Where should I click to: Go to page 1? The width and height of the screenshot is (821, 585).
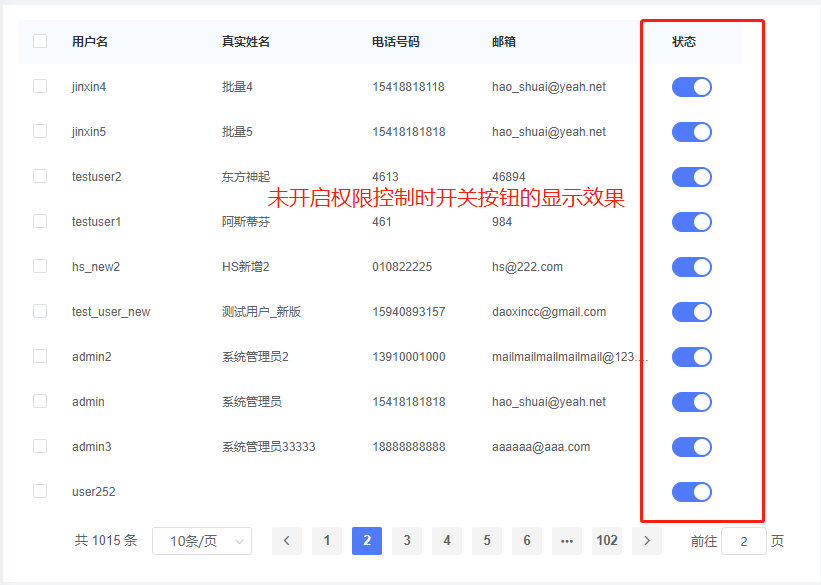pos(327,541)
